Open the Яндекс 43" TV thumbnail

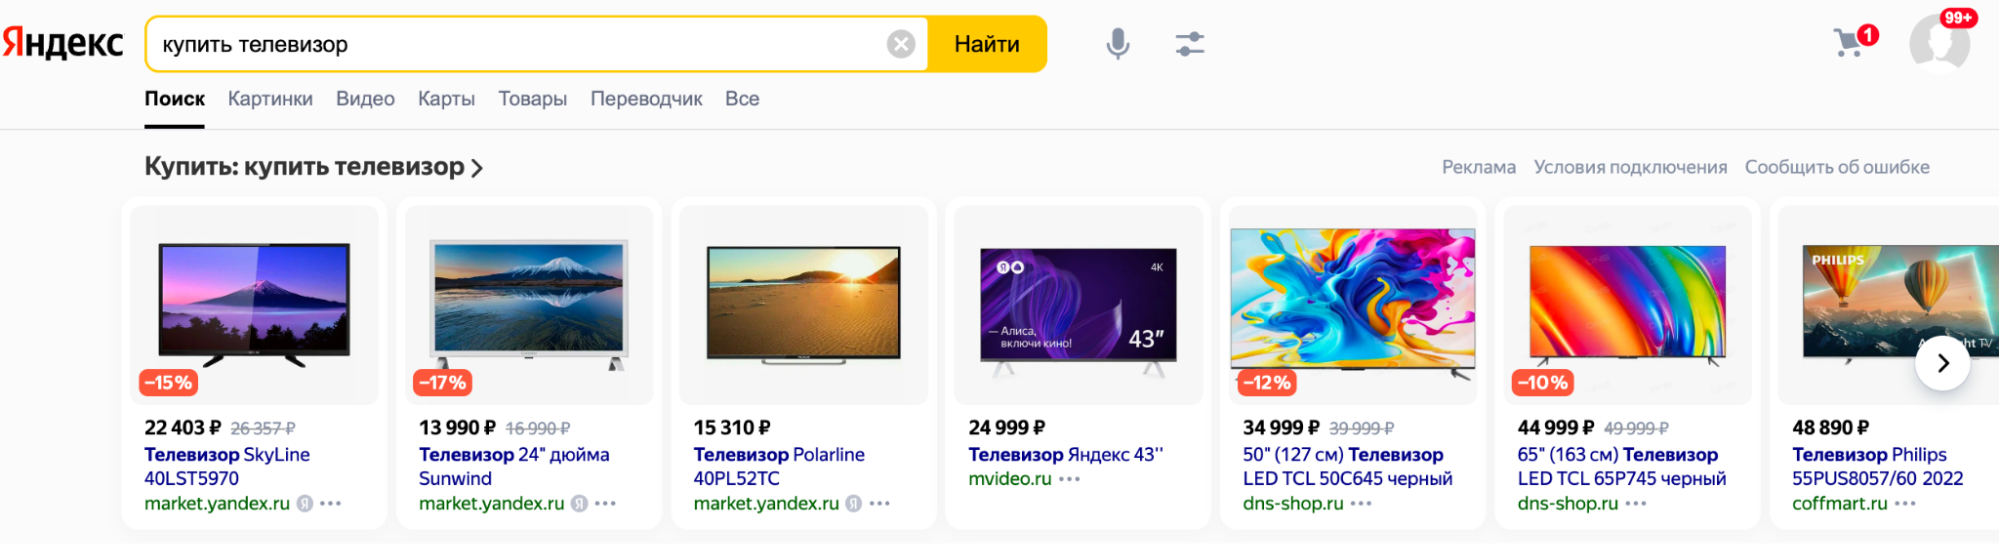point(1078,304)
